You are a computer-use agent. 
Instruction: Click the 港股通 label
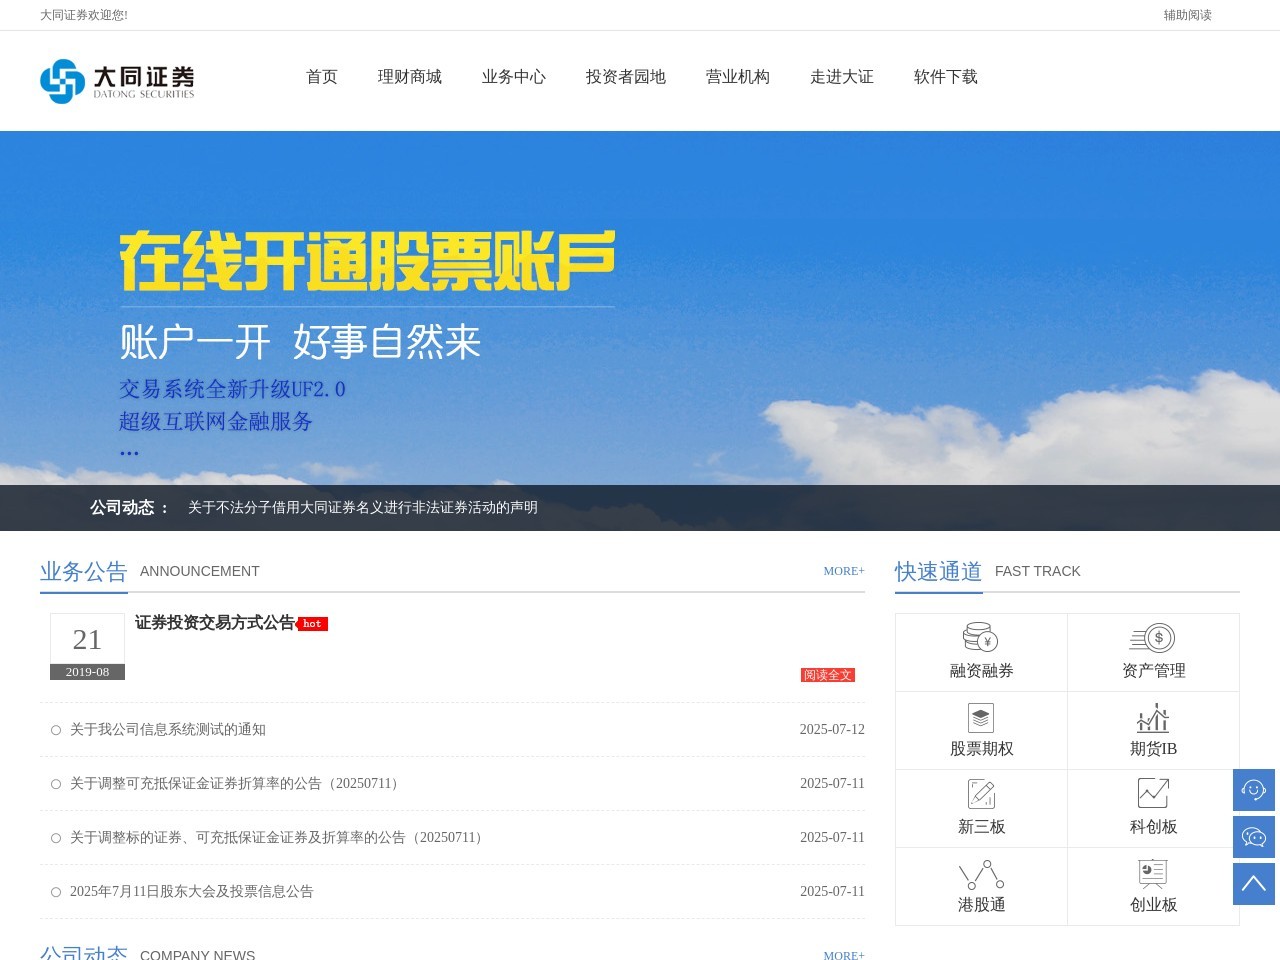pos(981,905)
